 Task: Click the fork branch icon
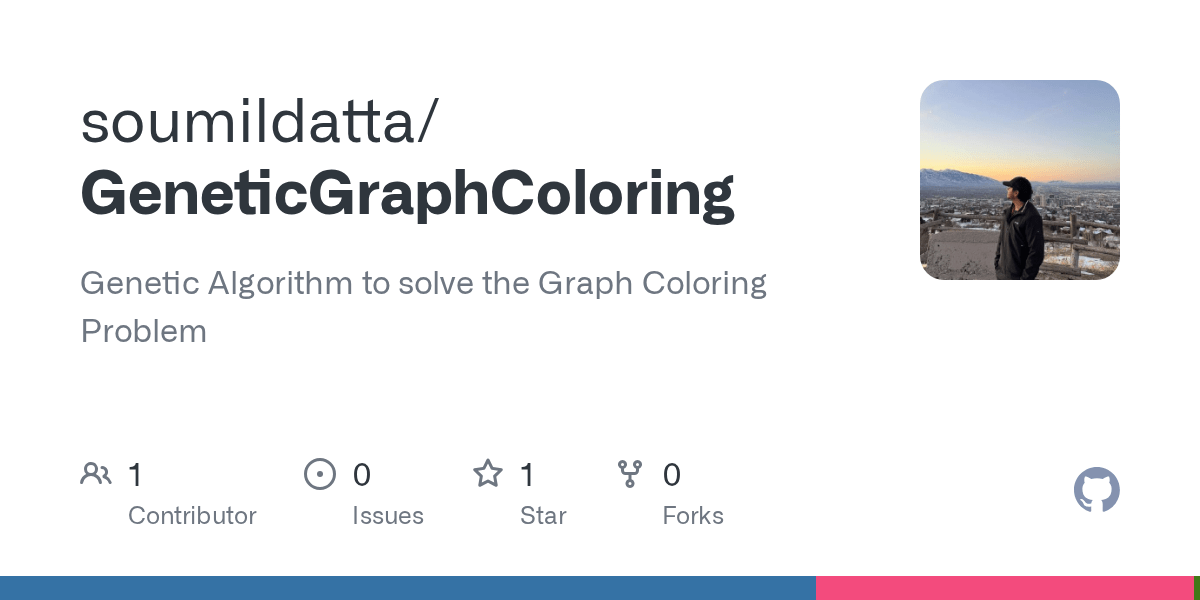pos(630,474)
